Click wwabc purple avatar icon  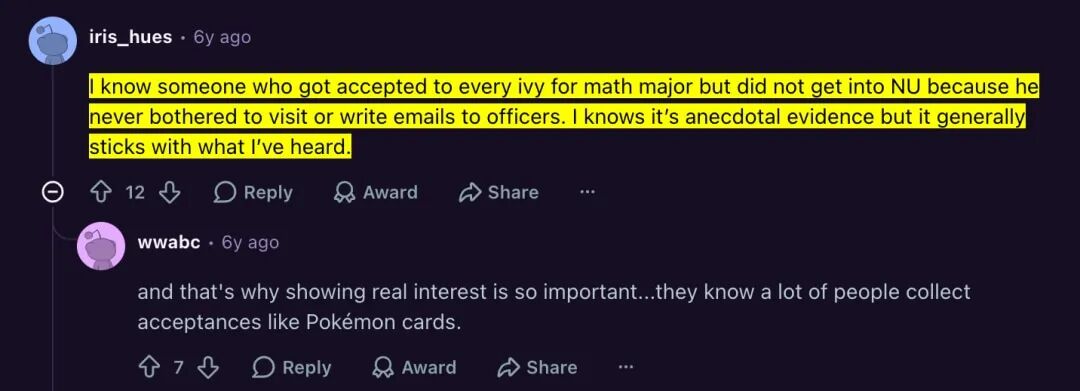click(101, 246)
